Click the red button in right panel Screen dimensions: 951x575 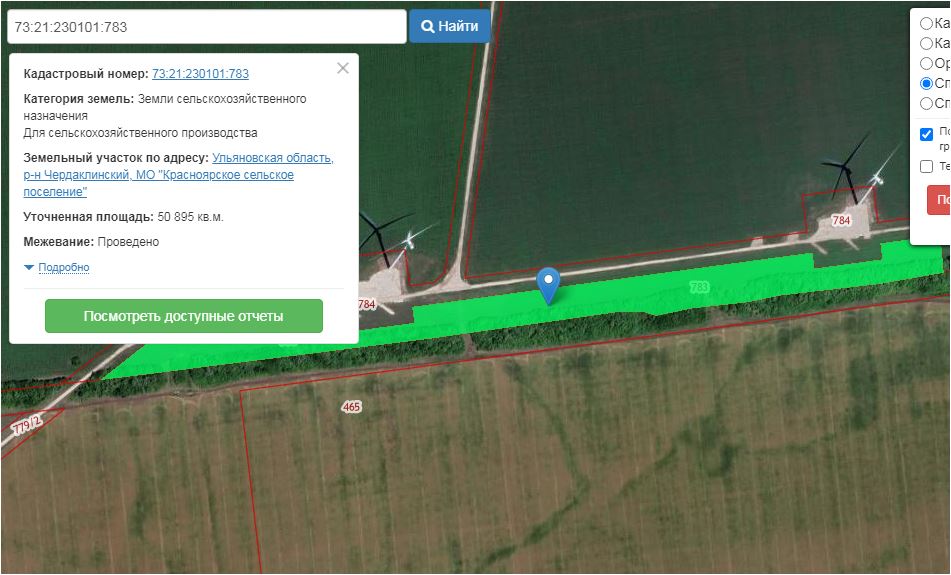click(939, 199)
